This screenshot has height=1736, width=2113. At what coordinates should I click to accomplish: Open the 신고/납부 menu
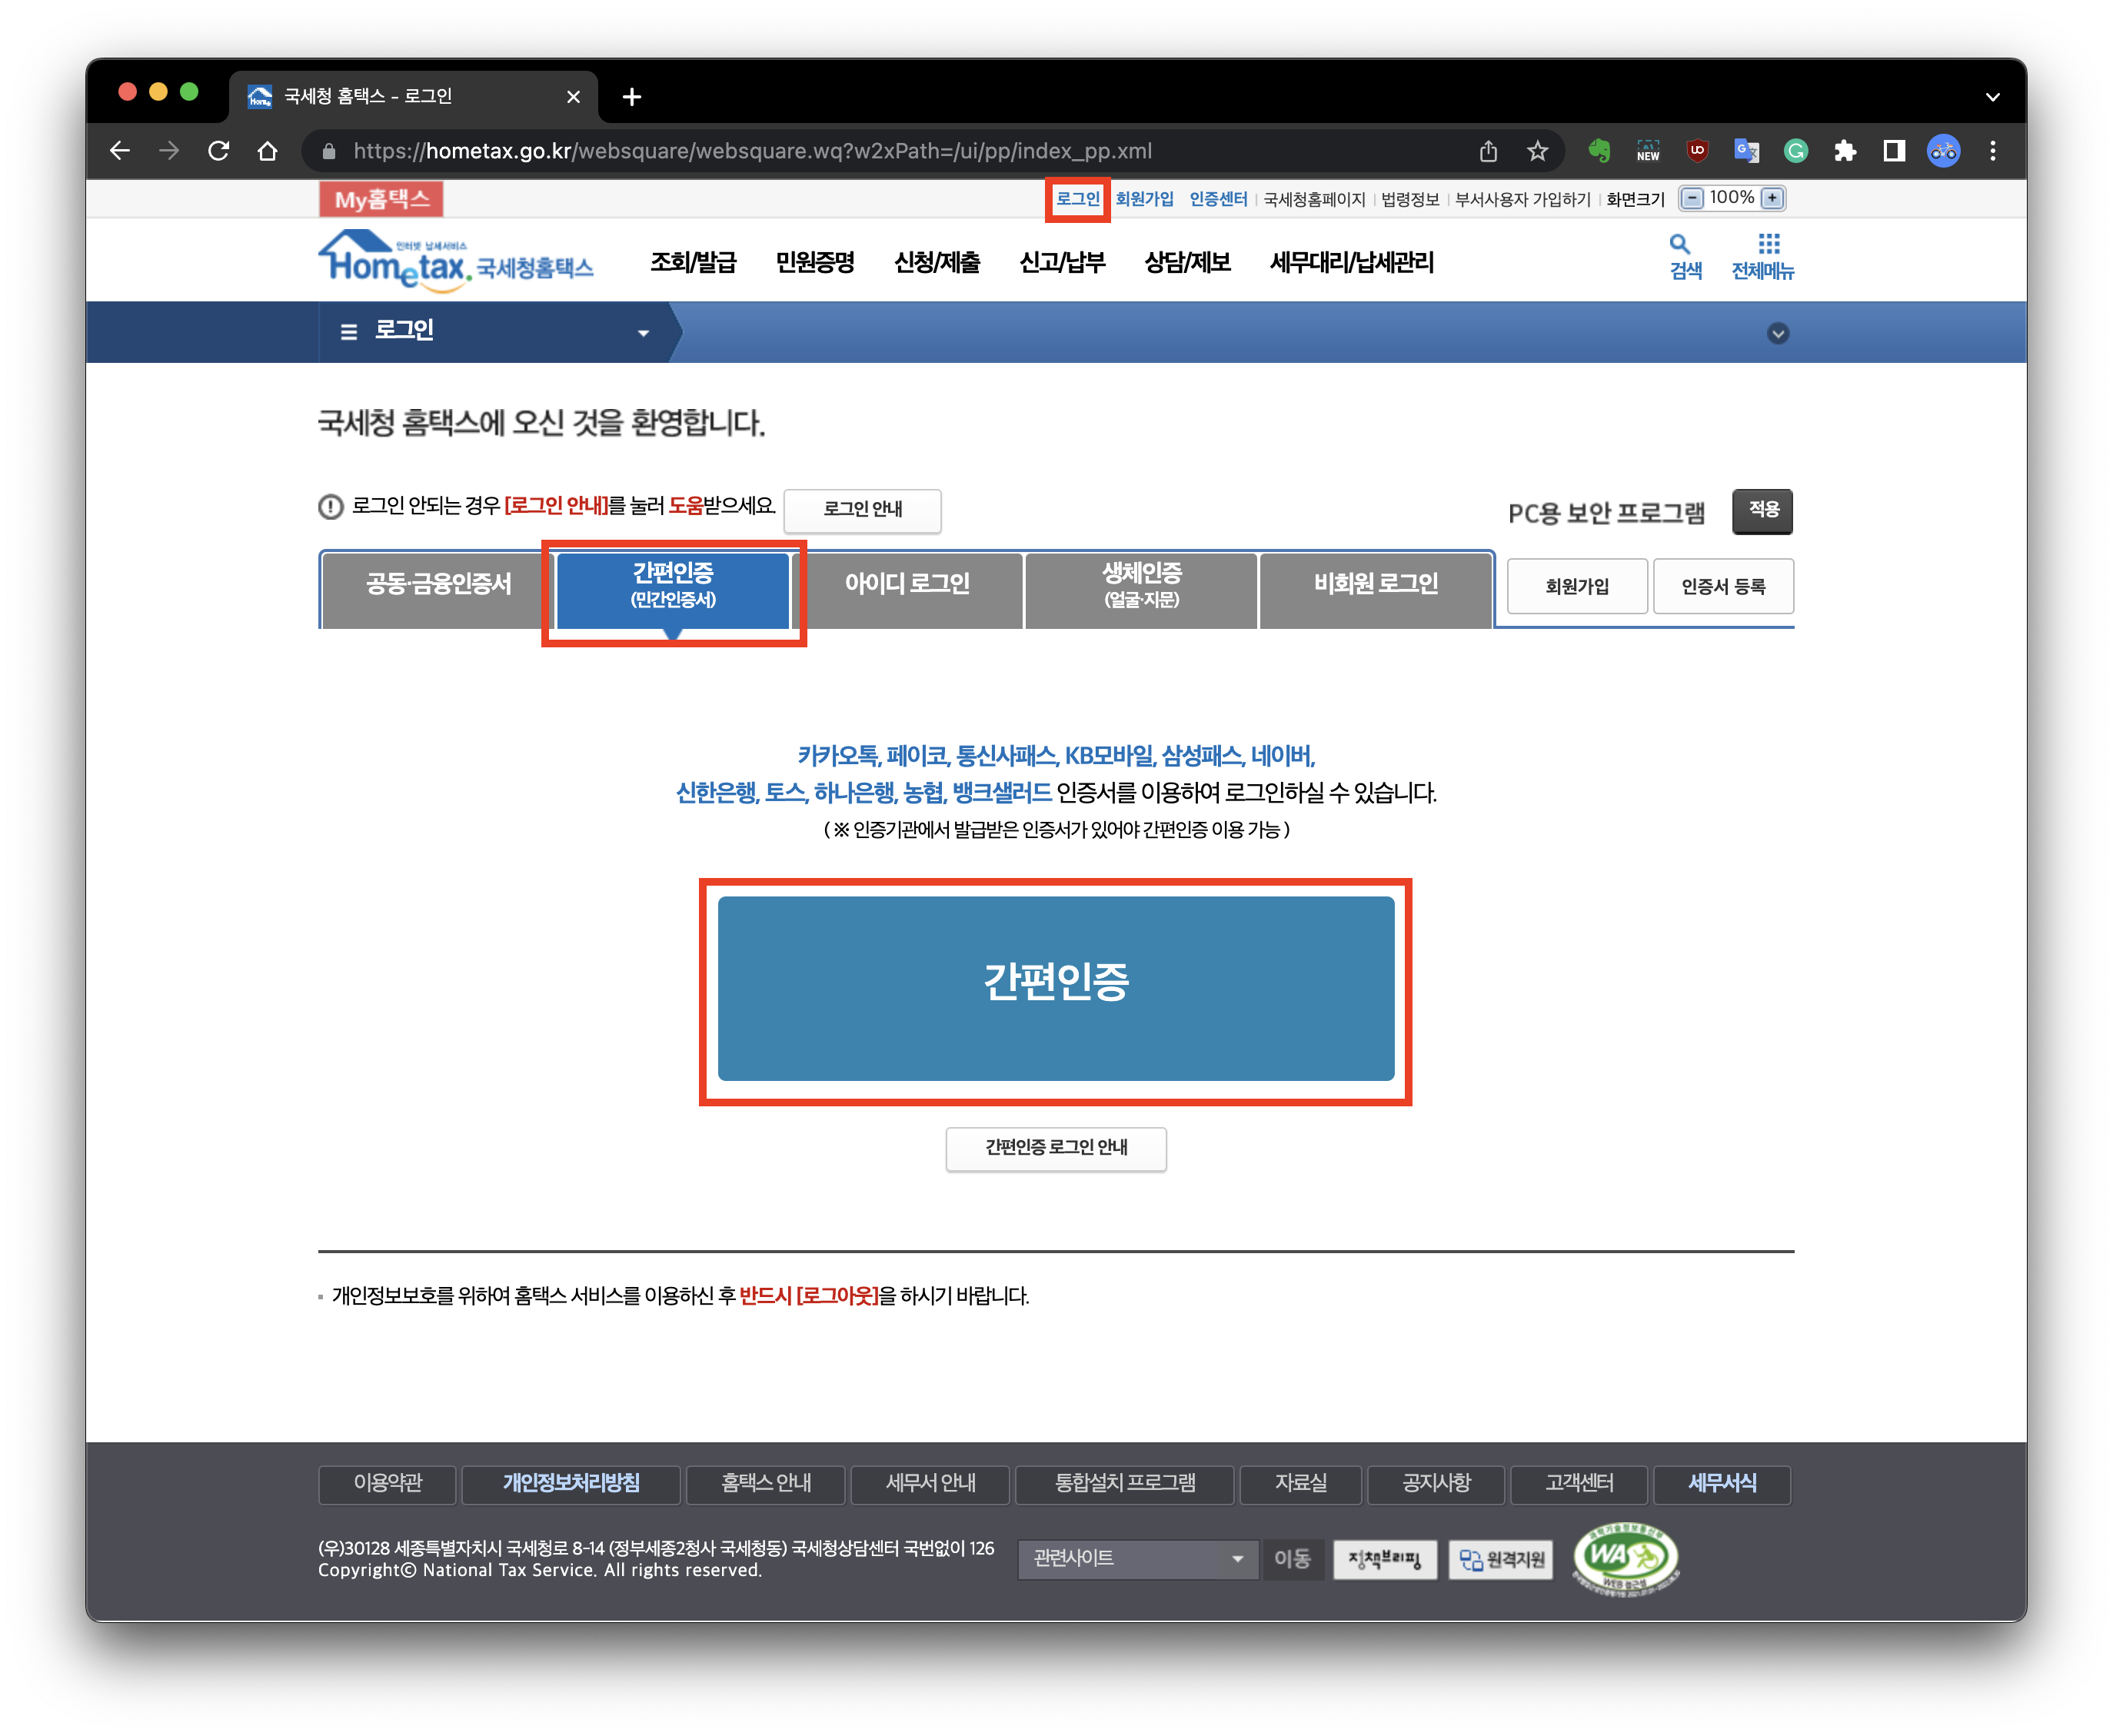click(x=1062, y=262)
